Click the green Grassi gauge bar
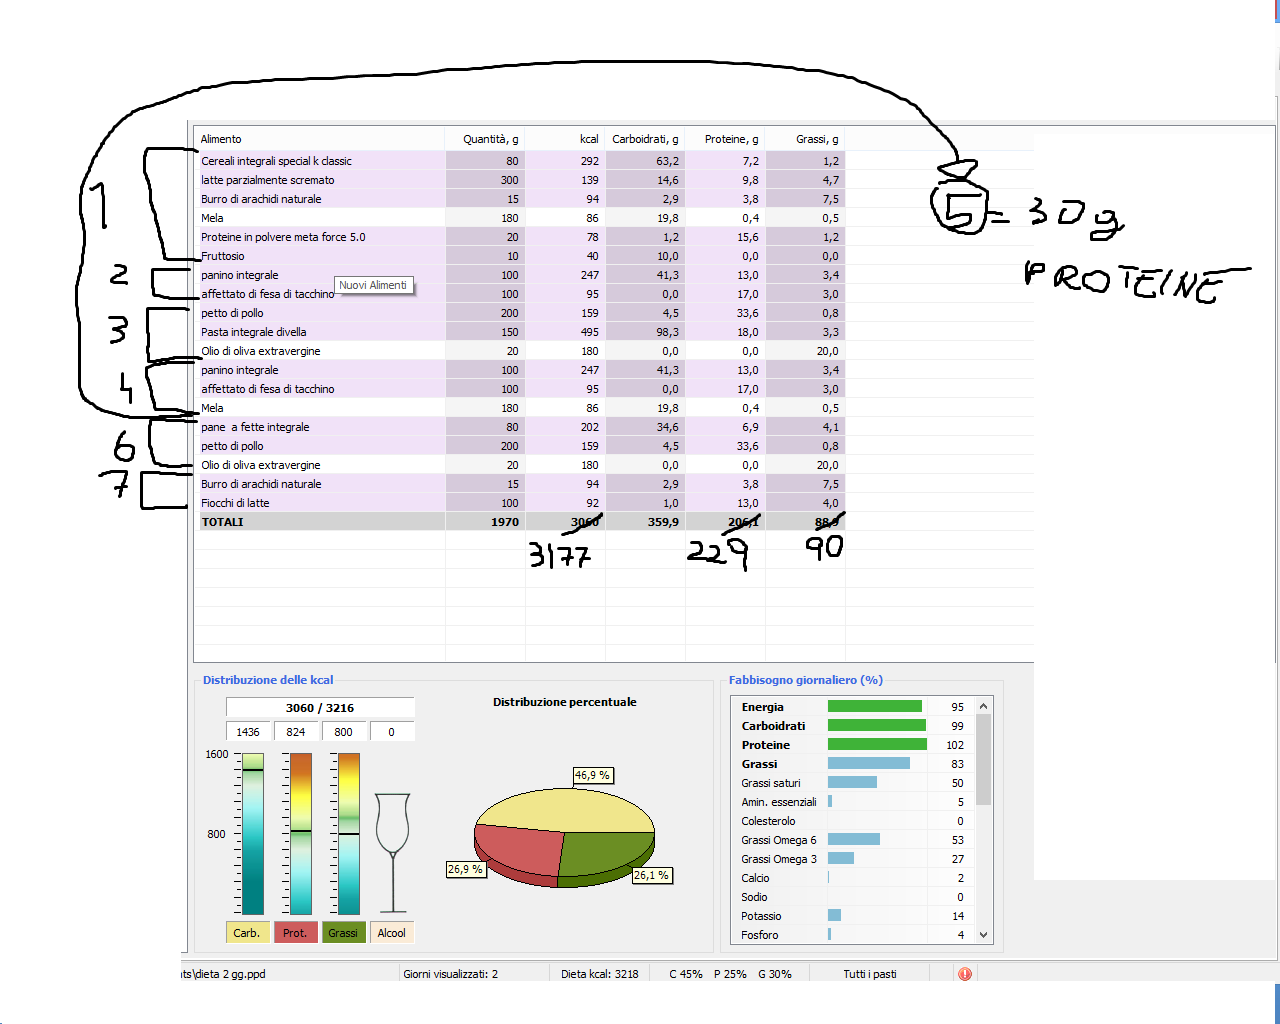1280x1024 pixels. pyautogui.click(x=349, y=834)
